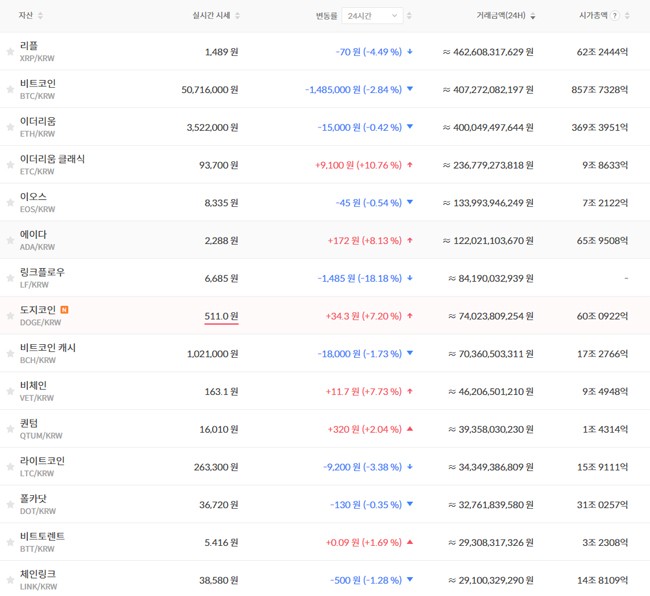Viewport: 650px width, 596px height.
Task: Toggle favorite star for BCH/KRW row
Action: click(10, 354)
